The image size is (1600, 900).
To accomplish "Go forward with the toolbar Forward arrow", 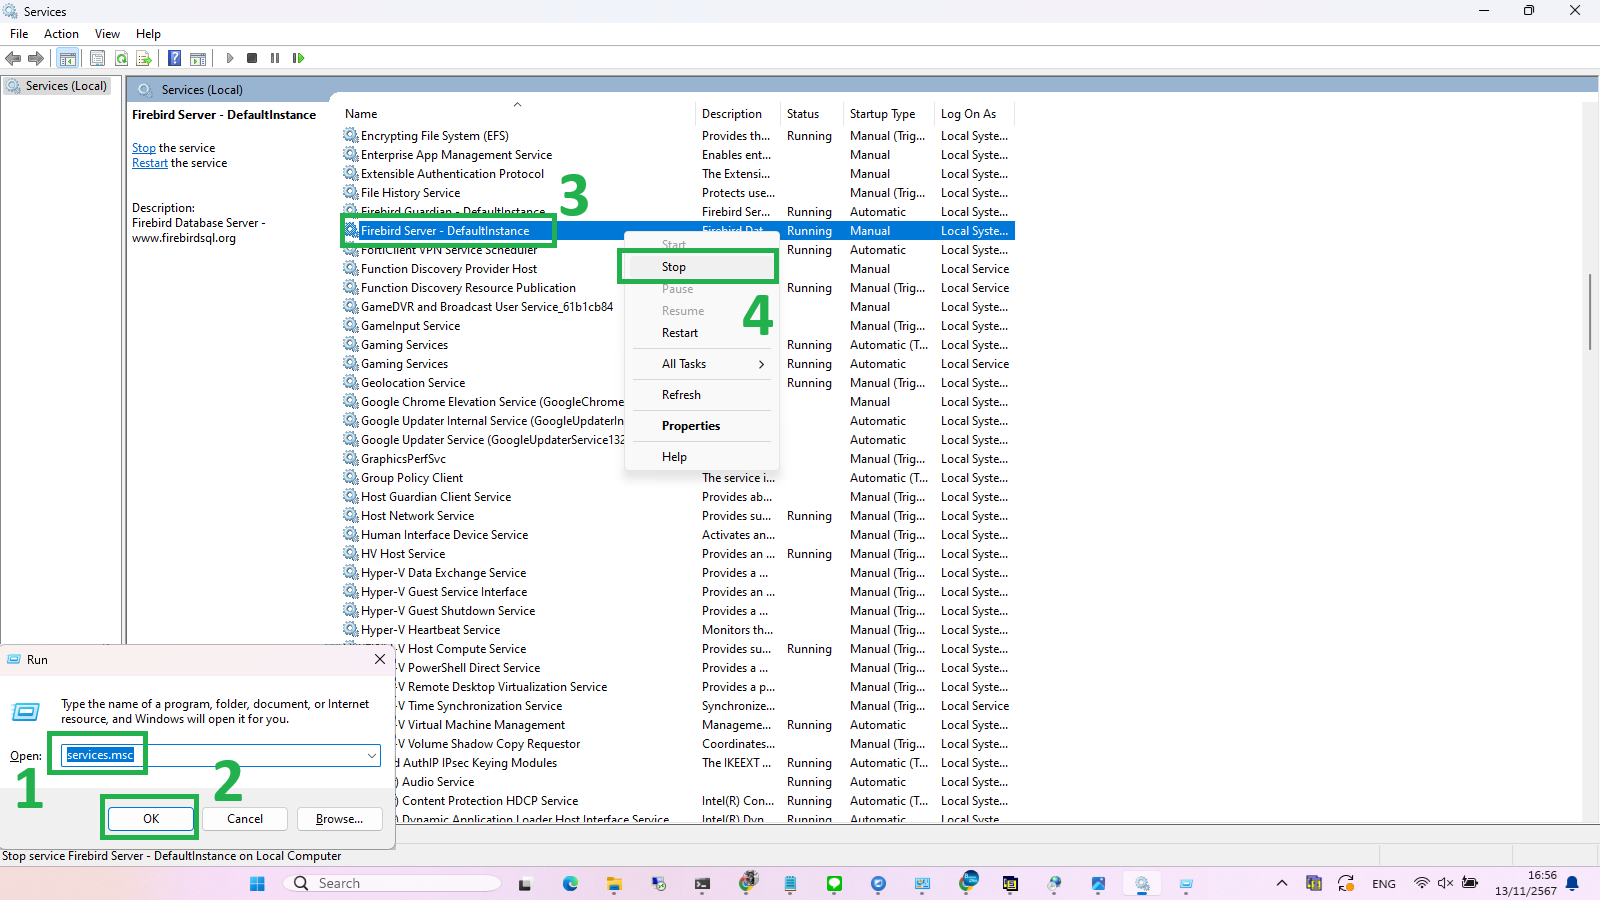I will (36, 58).
